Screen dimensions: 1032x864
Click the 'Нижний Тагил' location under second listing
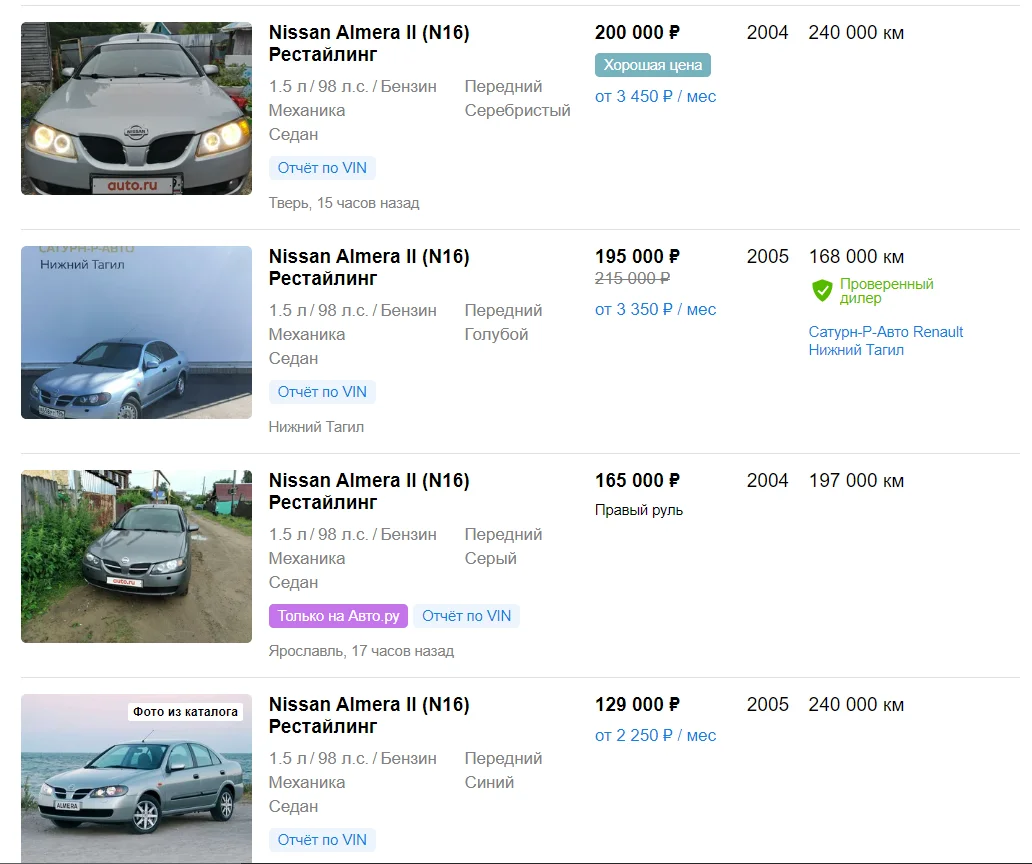pos(316,427)
